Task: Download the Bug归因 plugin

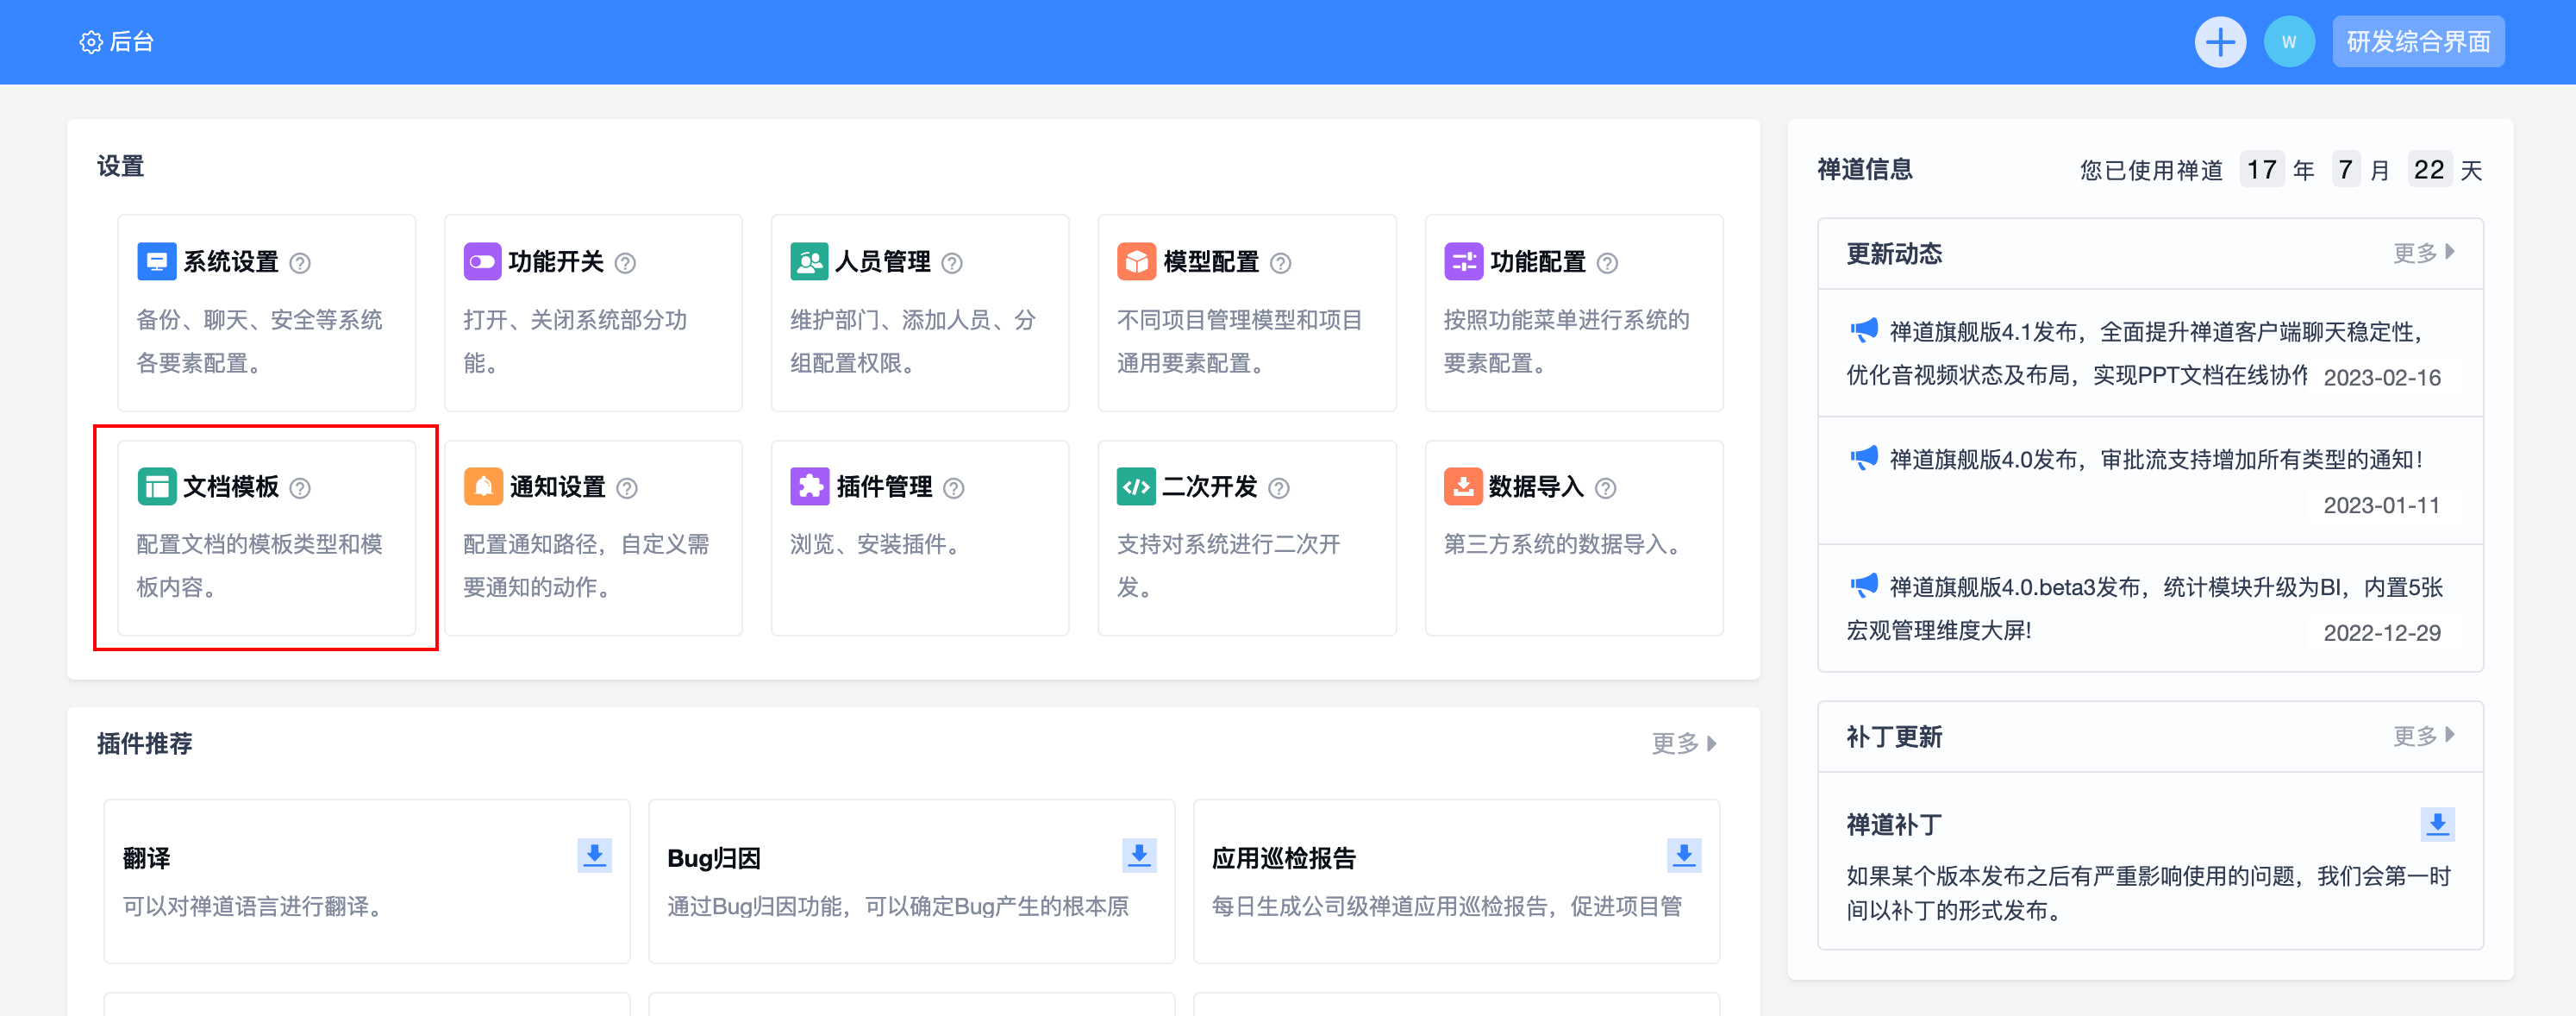Action: click(x=1139, y=856)
